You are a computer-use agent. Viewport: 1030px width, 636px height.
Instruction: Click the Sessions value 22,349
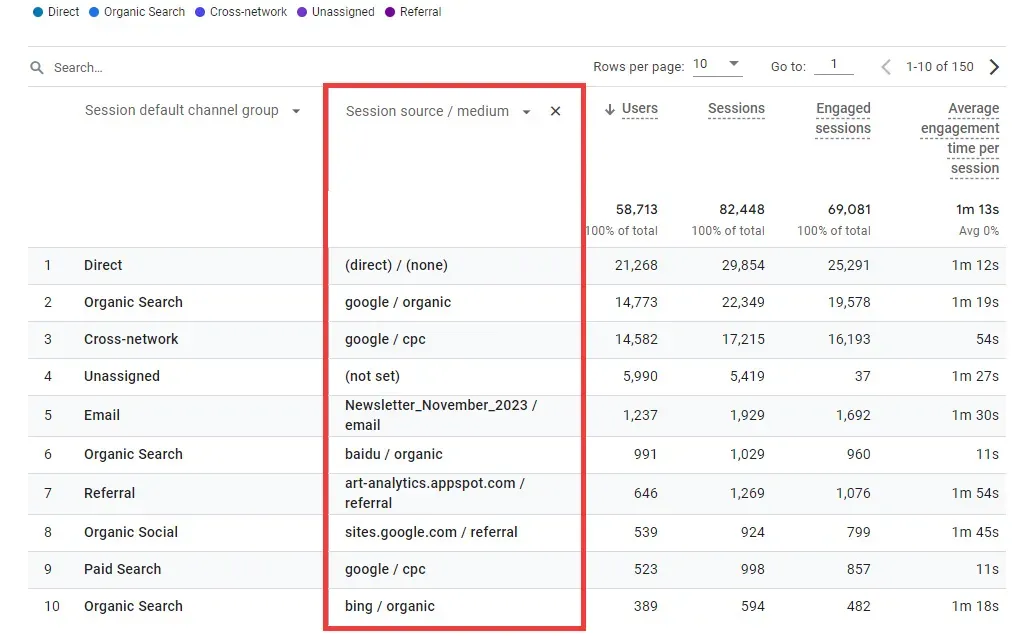coord(743,302)
